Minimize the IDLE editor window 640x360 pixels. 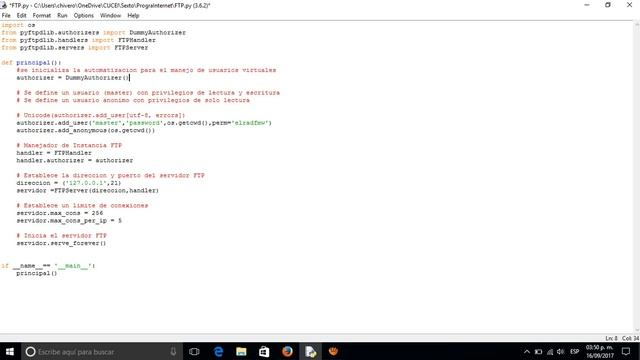click(587, 5)
